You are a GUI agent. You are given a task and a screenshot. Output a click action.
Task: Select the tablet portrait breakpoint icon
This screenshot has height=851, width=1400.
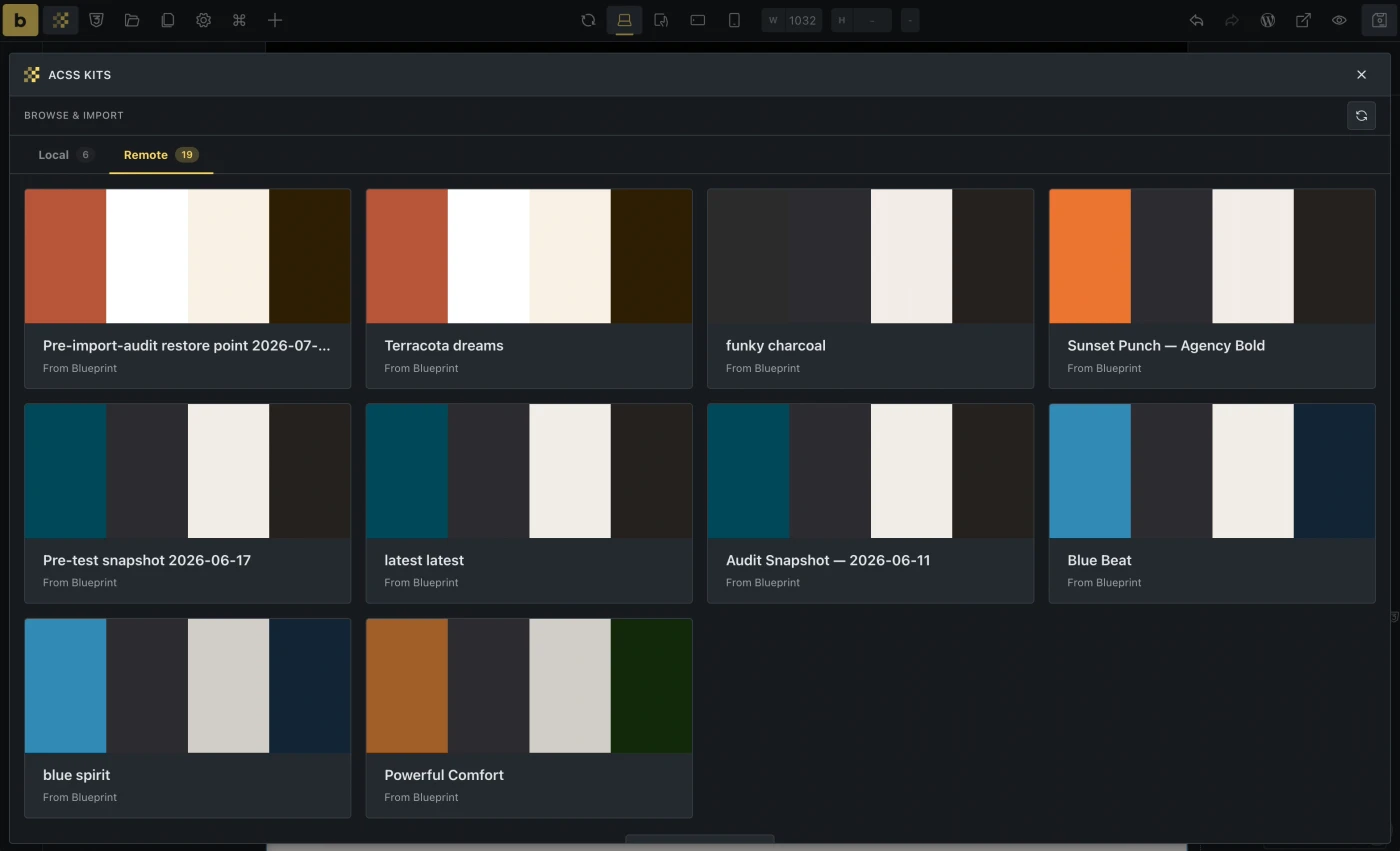point(661,20)
